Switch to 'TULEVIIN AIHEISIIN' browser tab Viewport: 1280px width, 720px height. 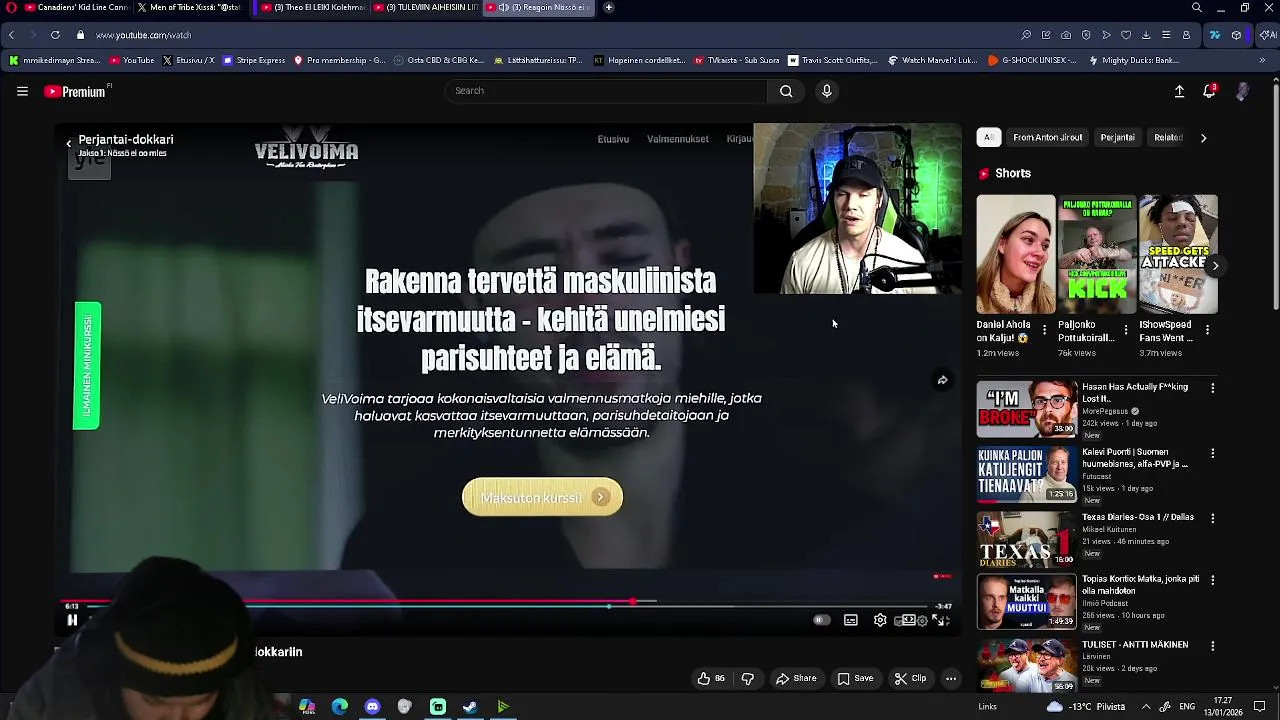[x=425, y=7]
